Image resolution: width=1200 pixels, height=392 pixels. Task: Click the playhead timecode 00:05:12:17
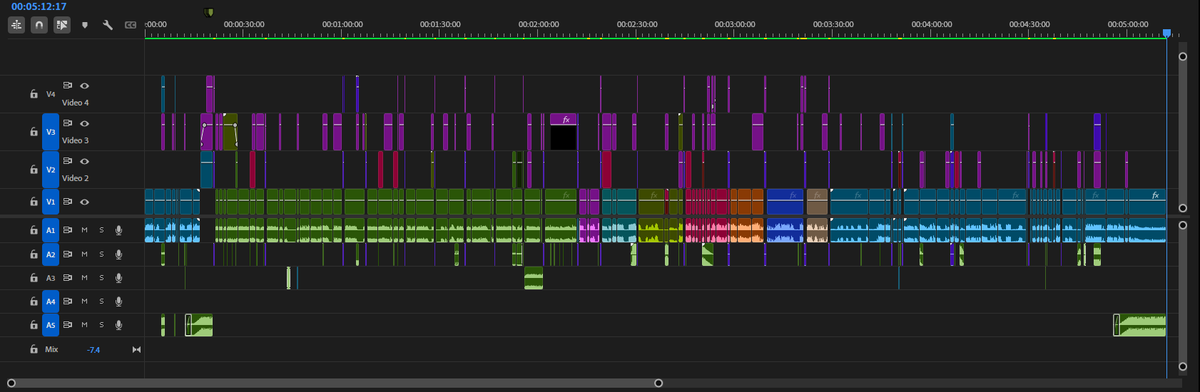pos(39,6)
